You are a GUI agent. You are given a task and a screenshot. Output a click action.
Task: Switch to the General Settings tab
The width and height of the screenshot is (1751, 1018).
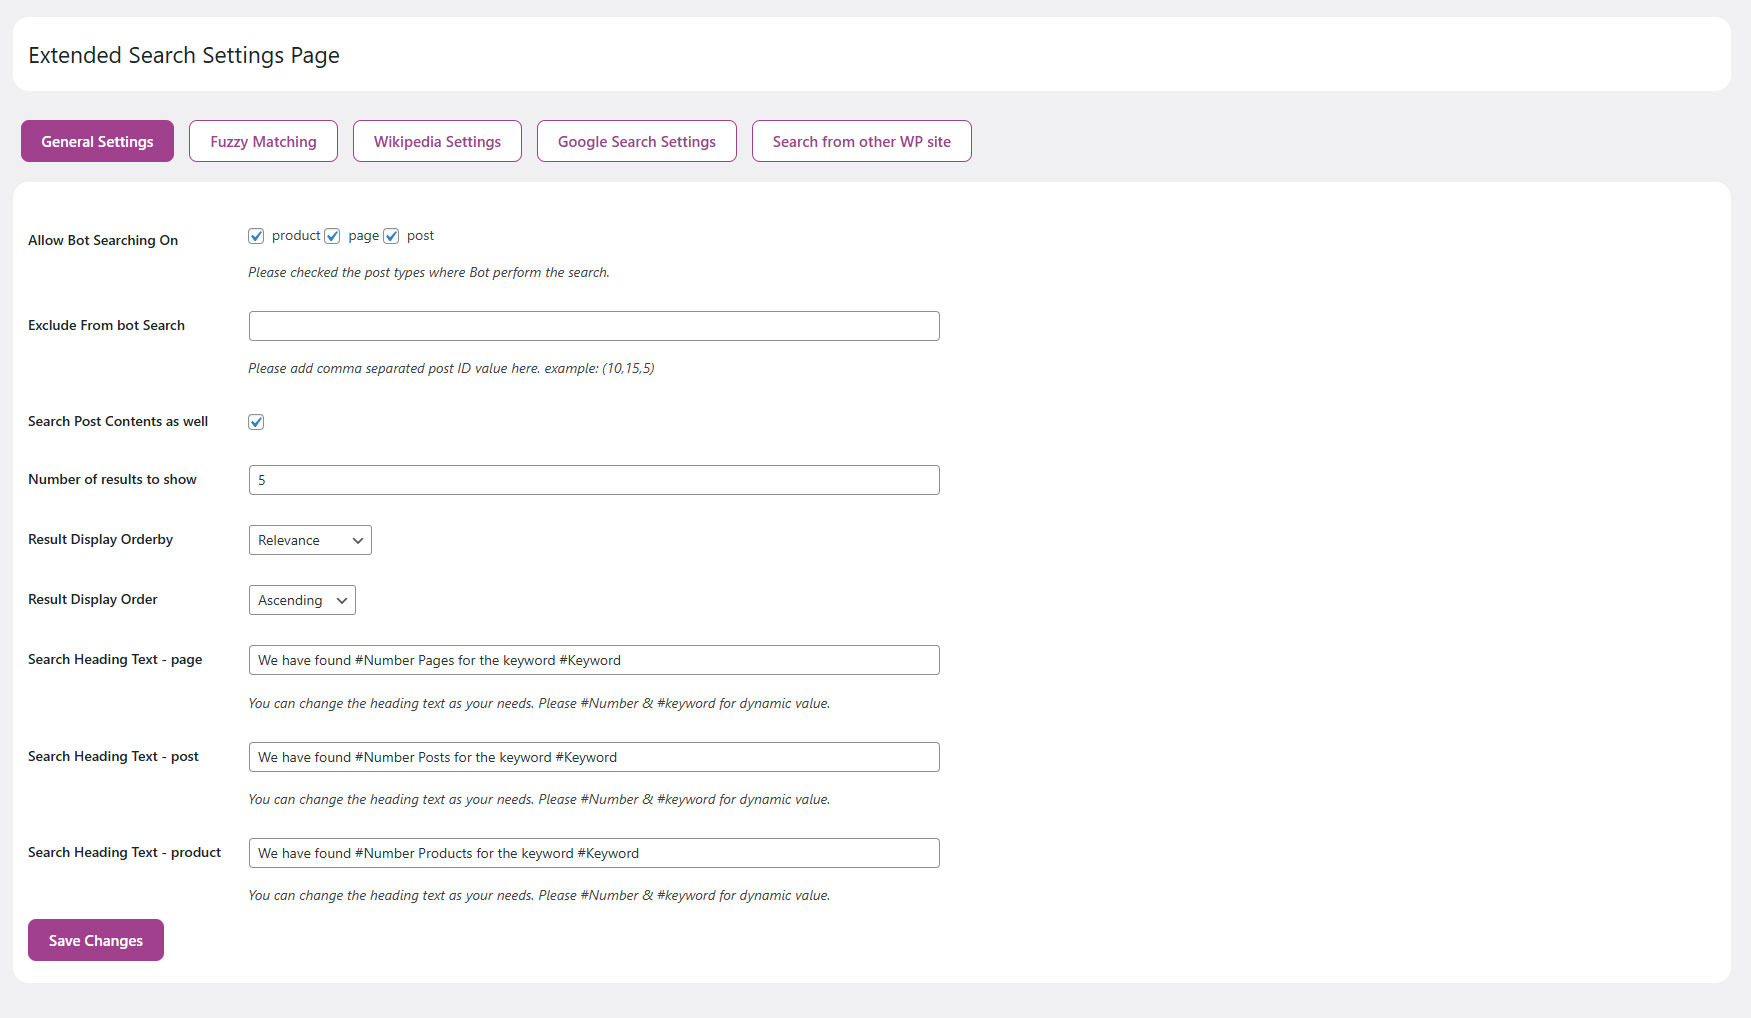(x=97, y=141)
